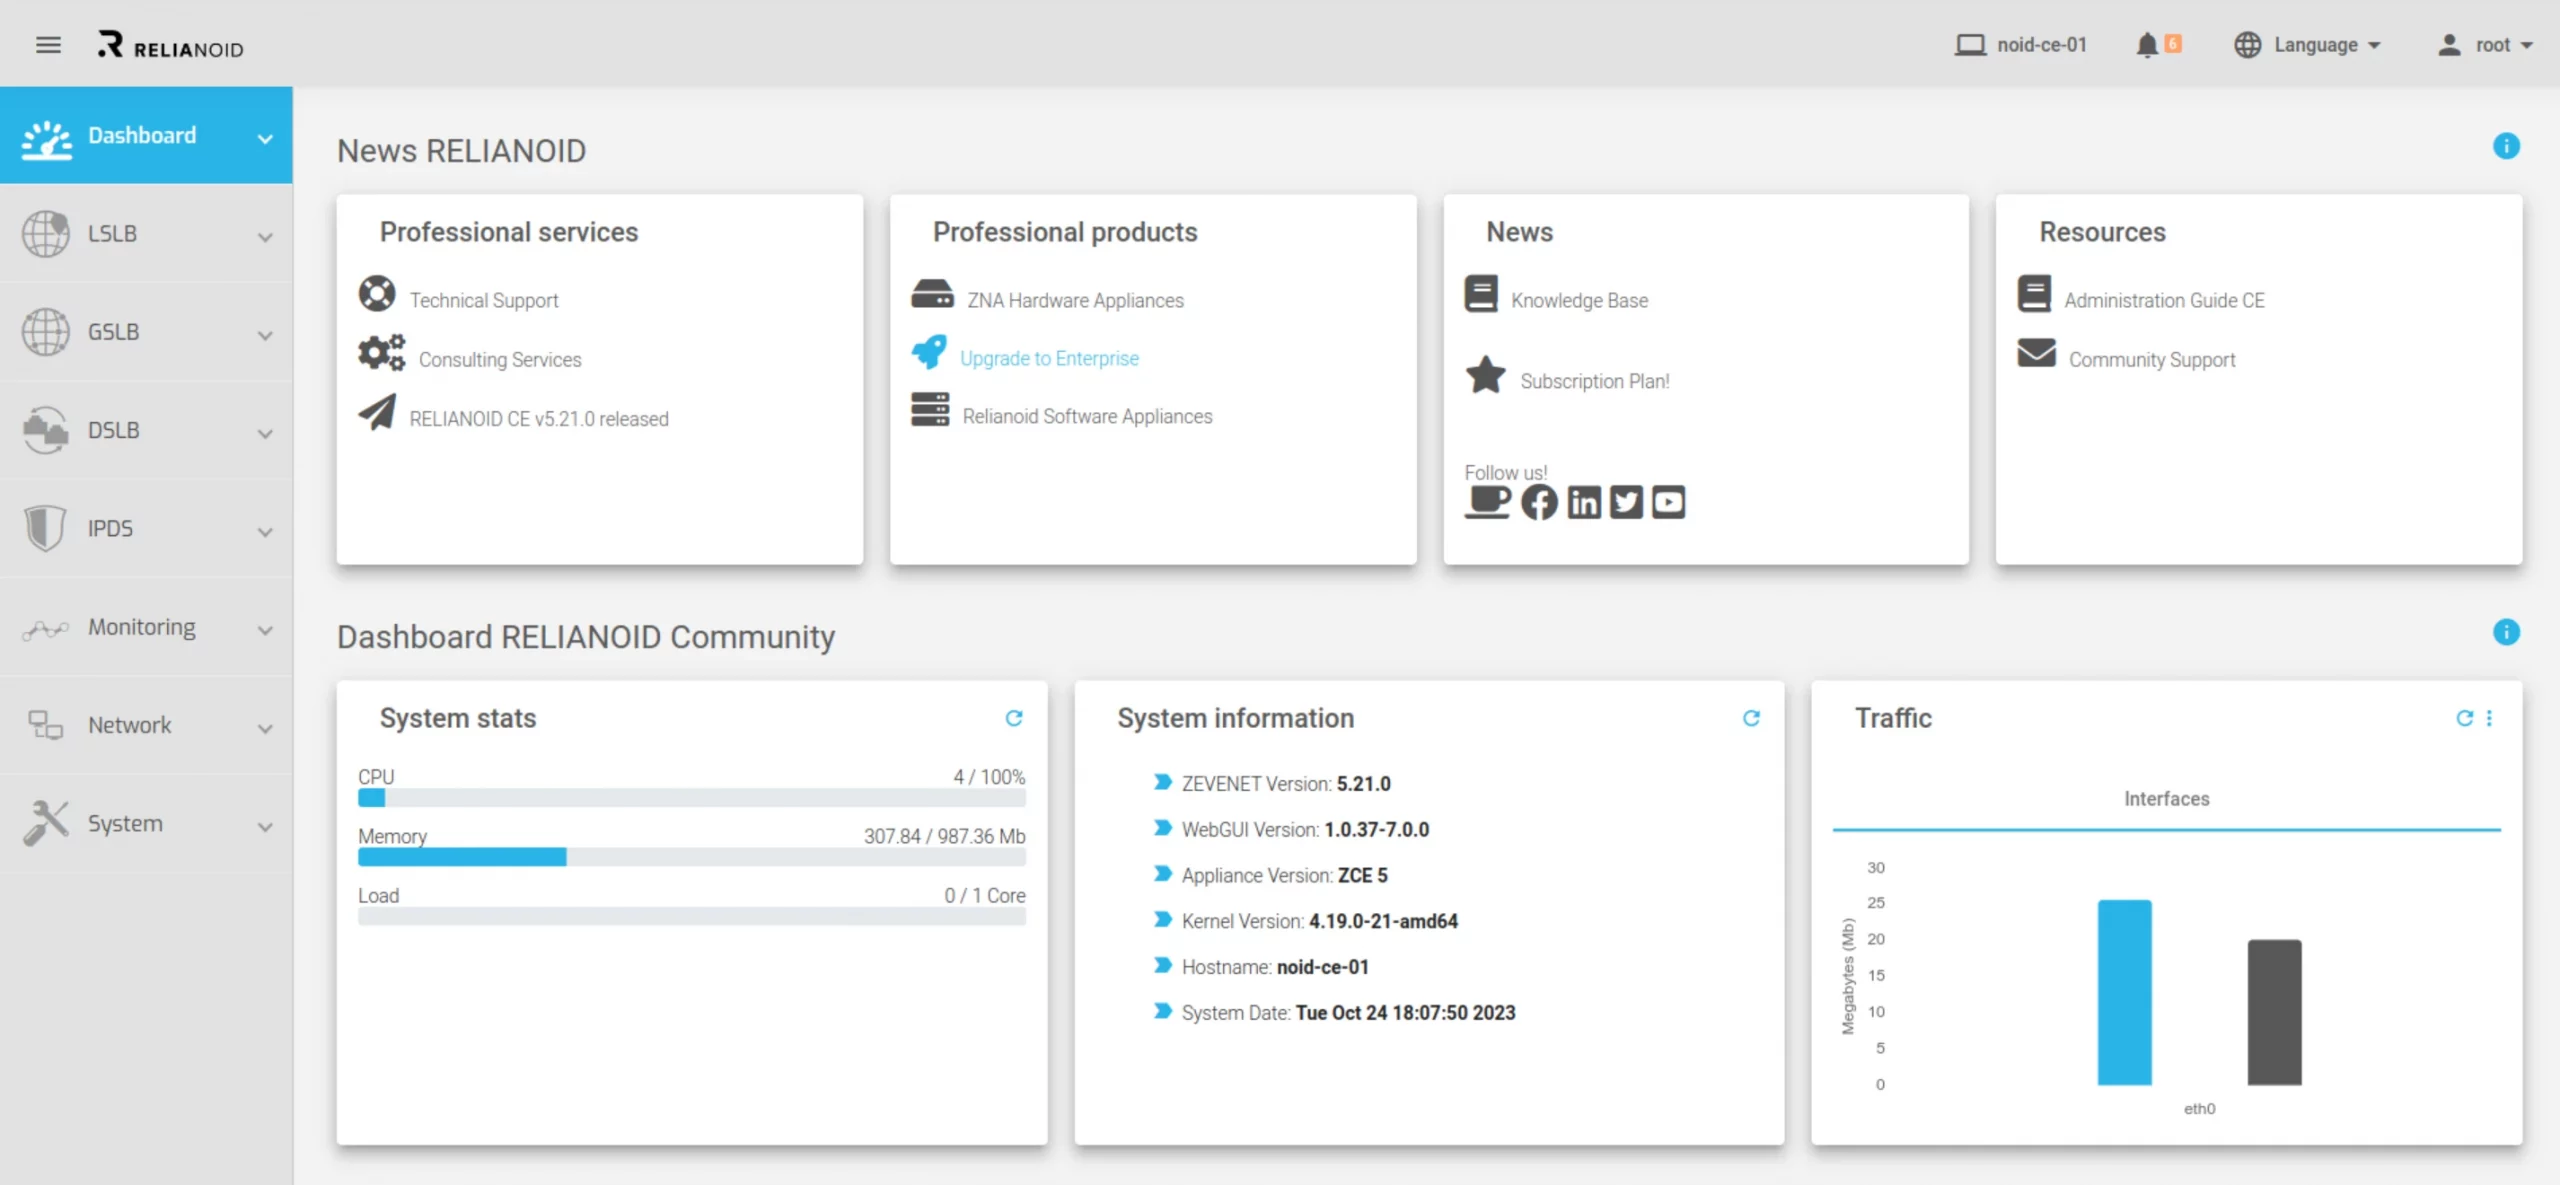Select GSLB in the sidebar

146,331
